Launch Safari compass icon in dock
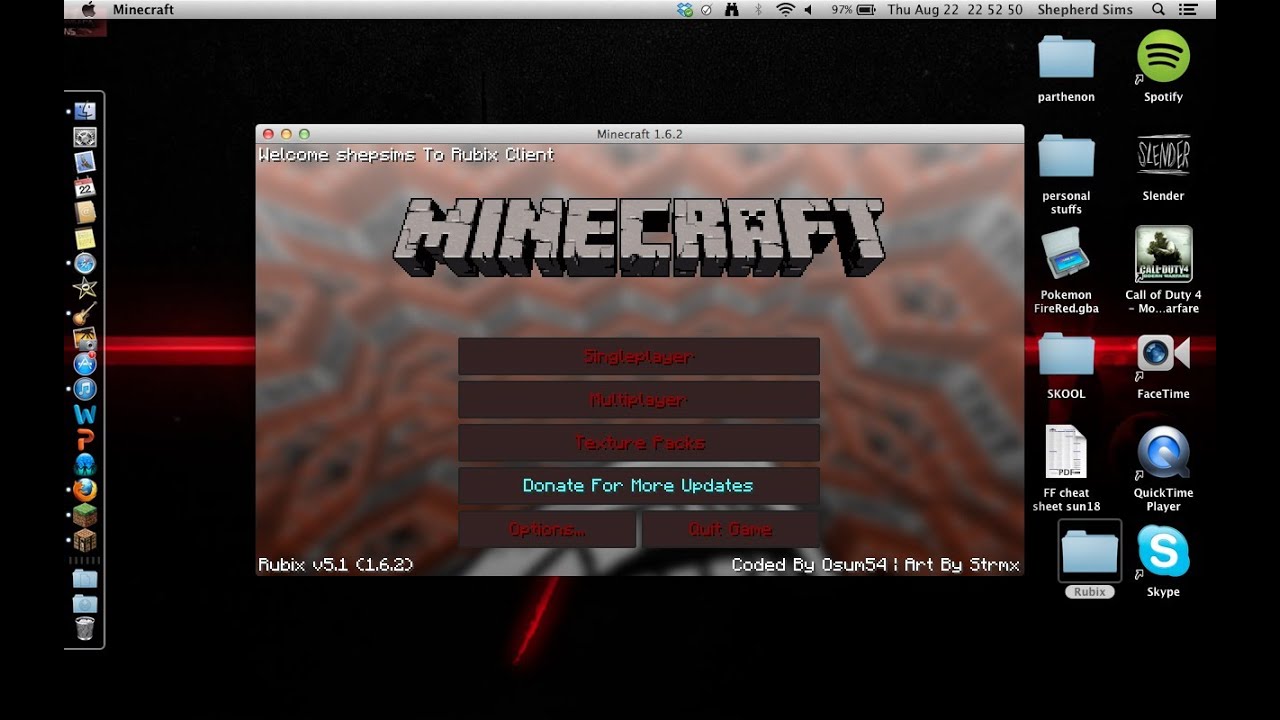 [85, 263]
